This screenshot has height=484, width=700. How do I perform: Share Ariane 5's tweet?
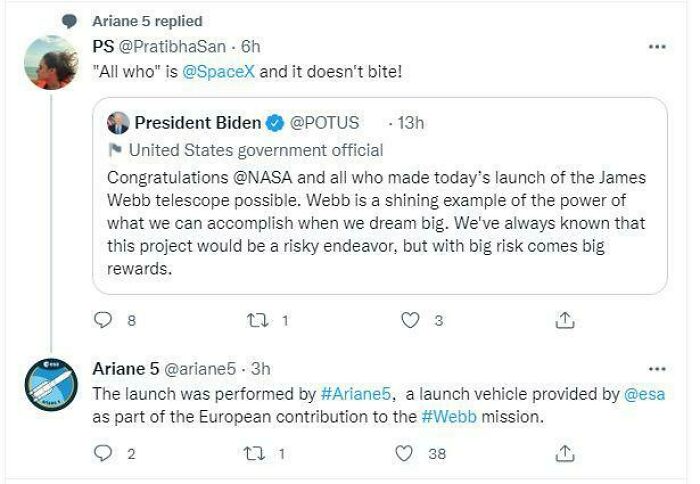pyautogui.click(x=565, y=453)
